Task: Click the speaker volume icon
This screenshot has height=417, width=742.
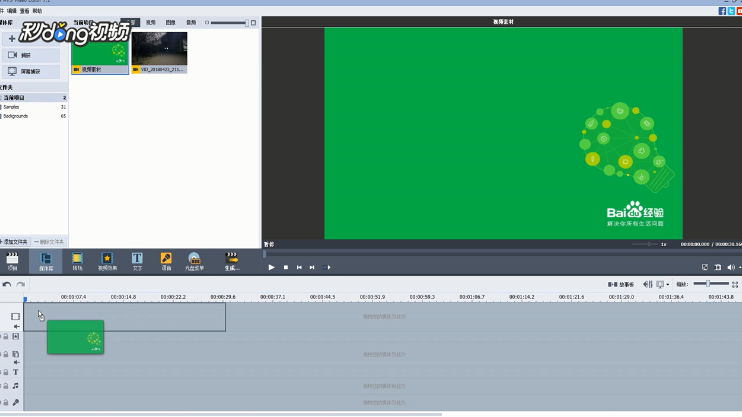Action: 731,267
